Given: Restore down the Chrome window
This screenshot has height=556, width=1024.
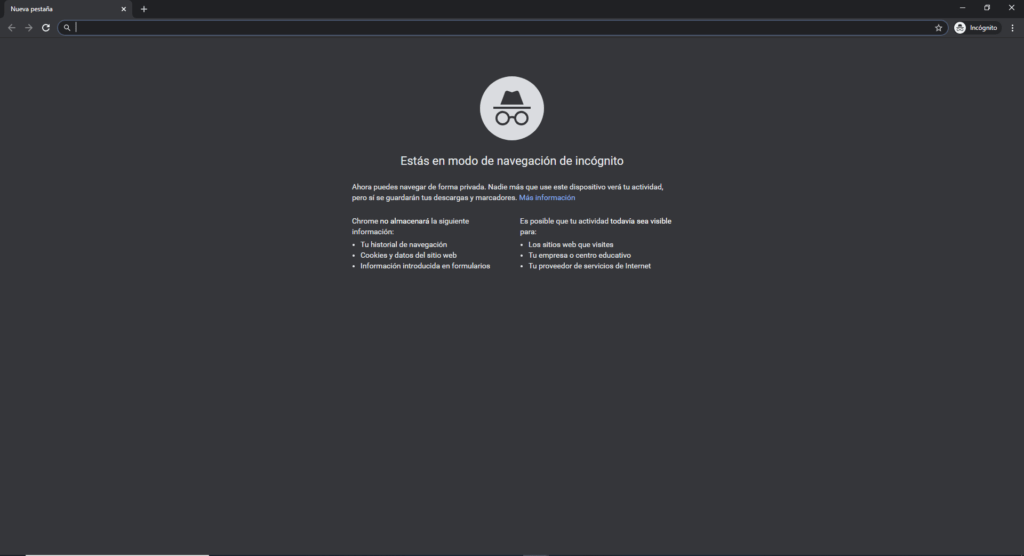Looking at the screenshot, I should 987,8.
